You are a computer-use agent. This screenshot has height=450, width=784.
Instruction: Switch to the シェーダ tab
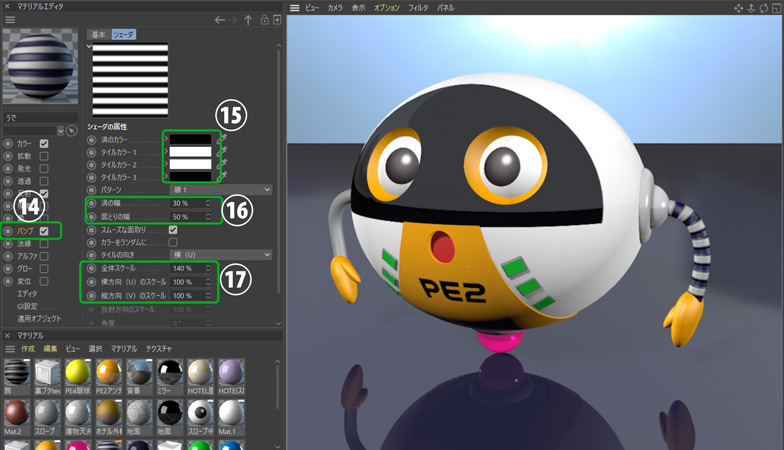[121, 34]
